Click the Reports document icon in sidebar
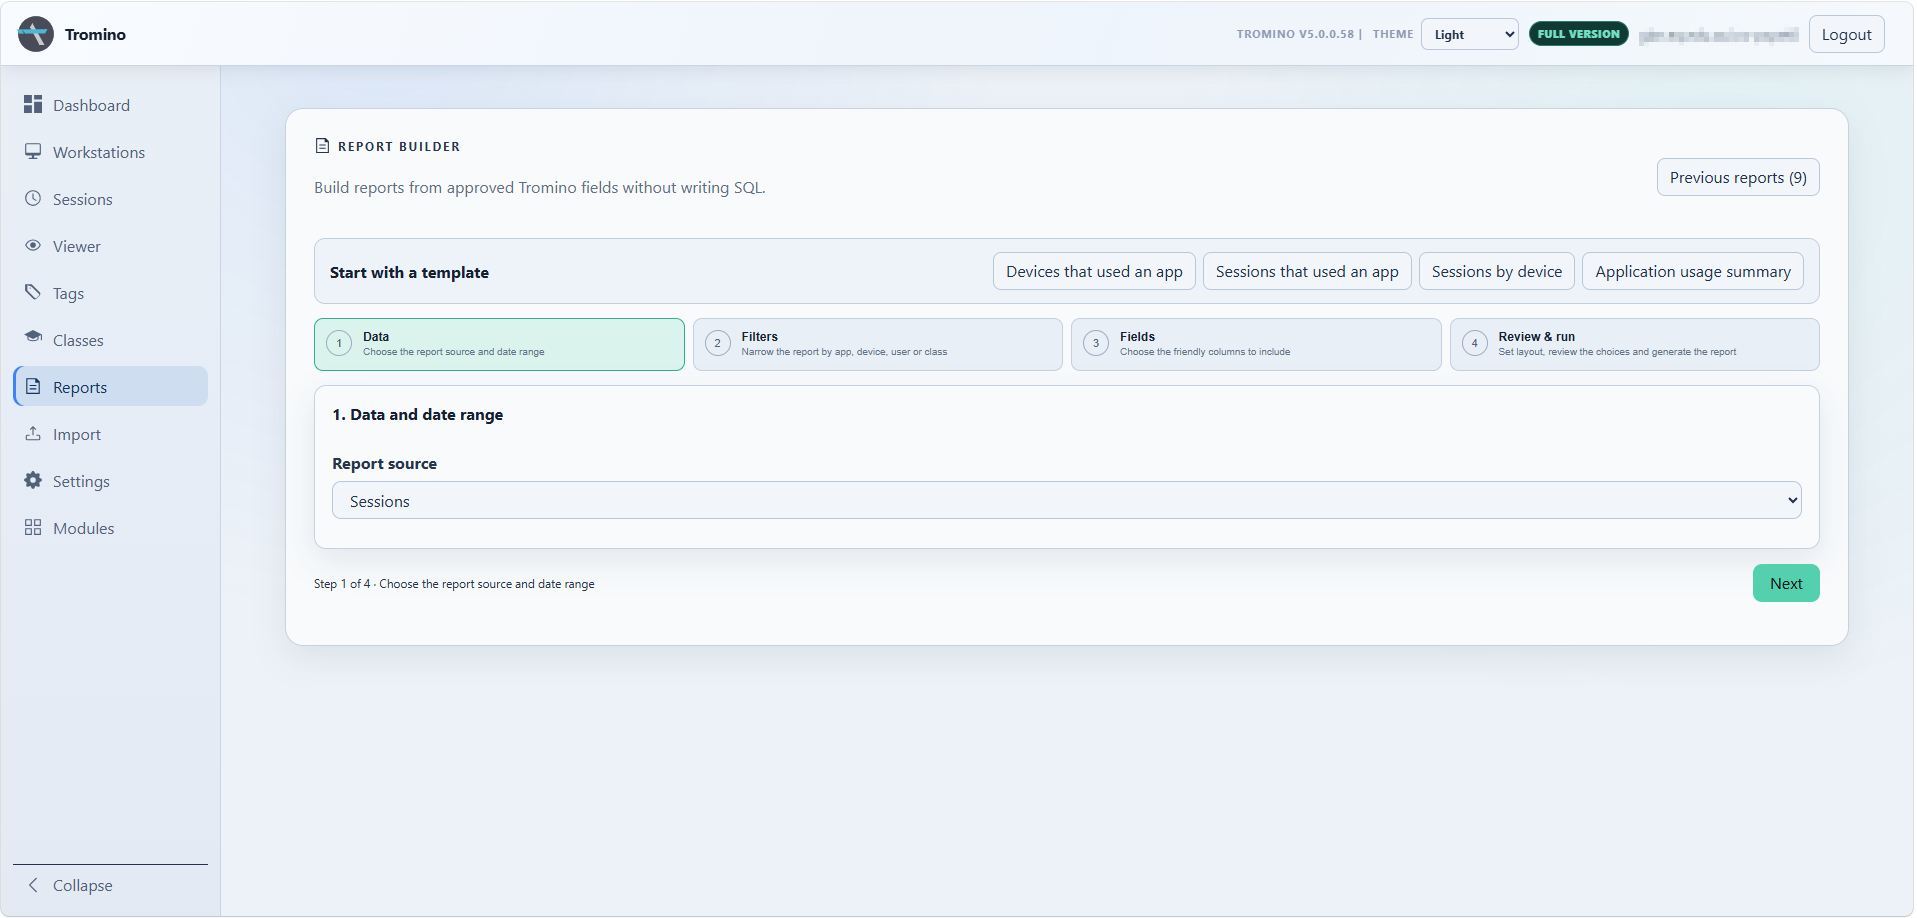 (33, 387)
